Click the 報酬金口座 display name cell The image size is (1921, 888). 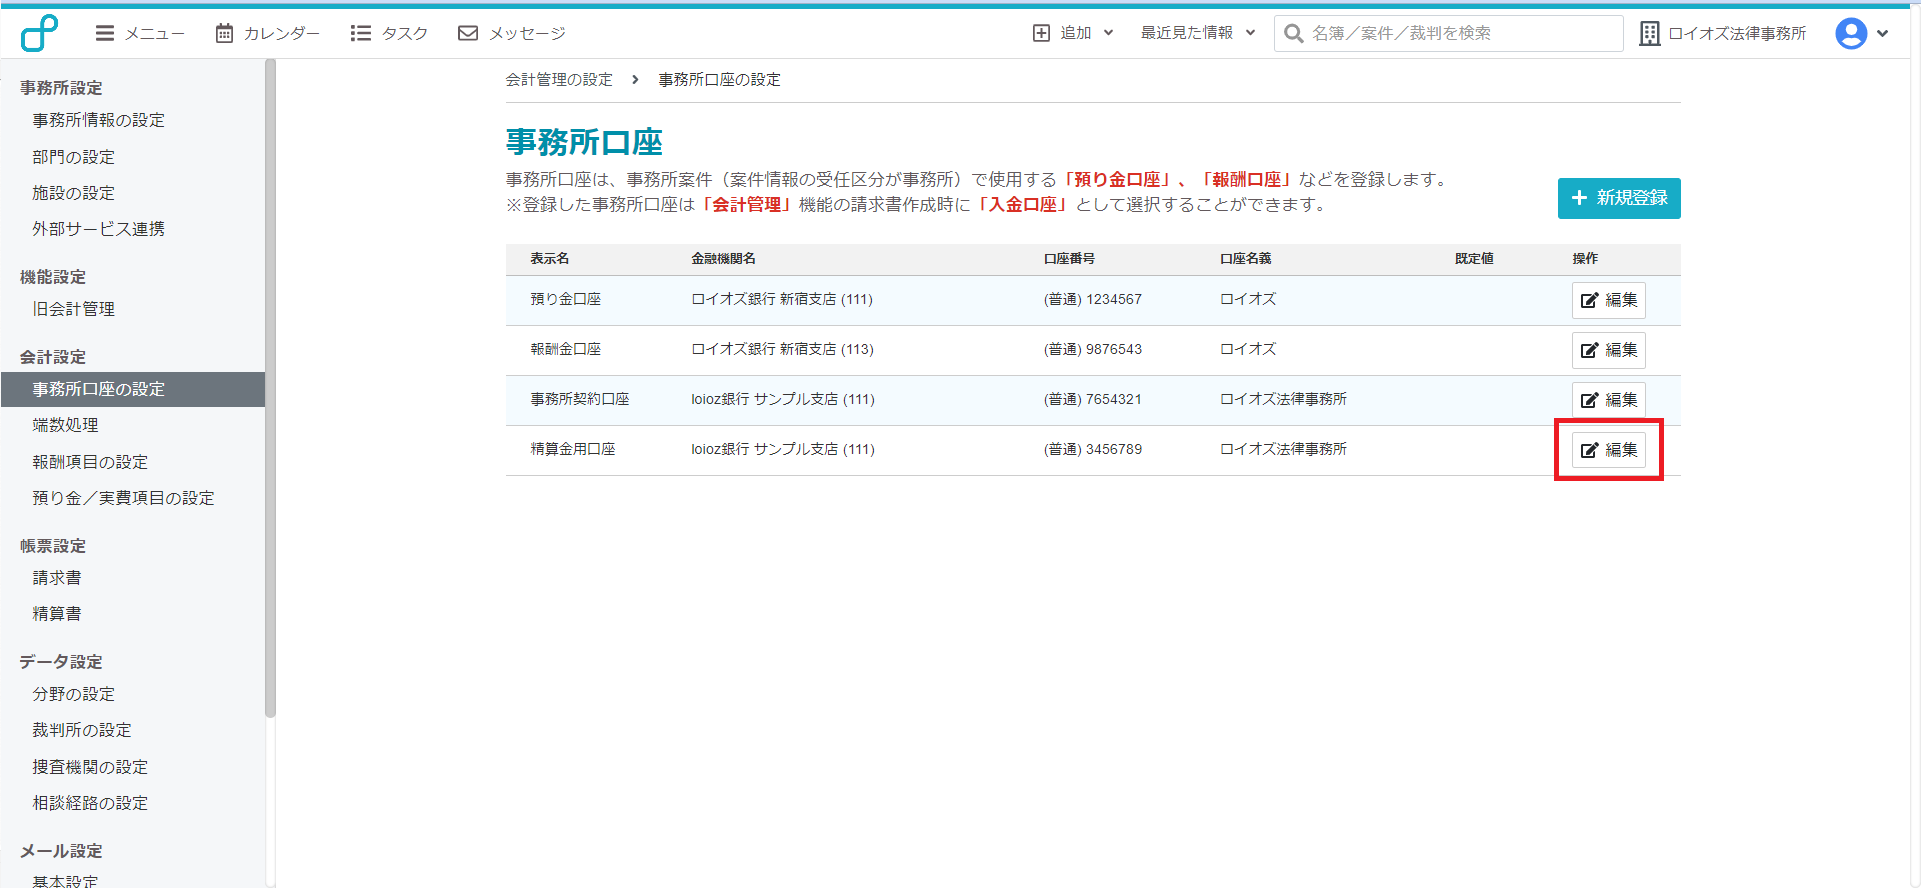[x=566, y=349]
